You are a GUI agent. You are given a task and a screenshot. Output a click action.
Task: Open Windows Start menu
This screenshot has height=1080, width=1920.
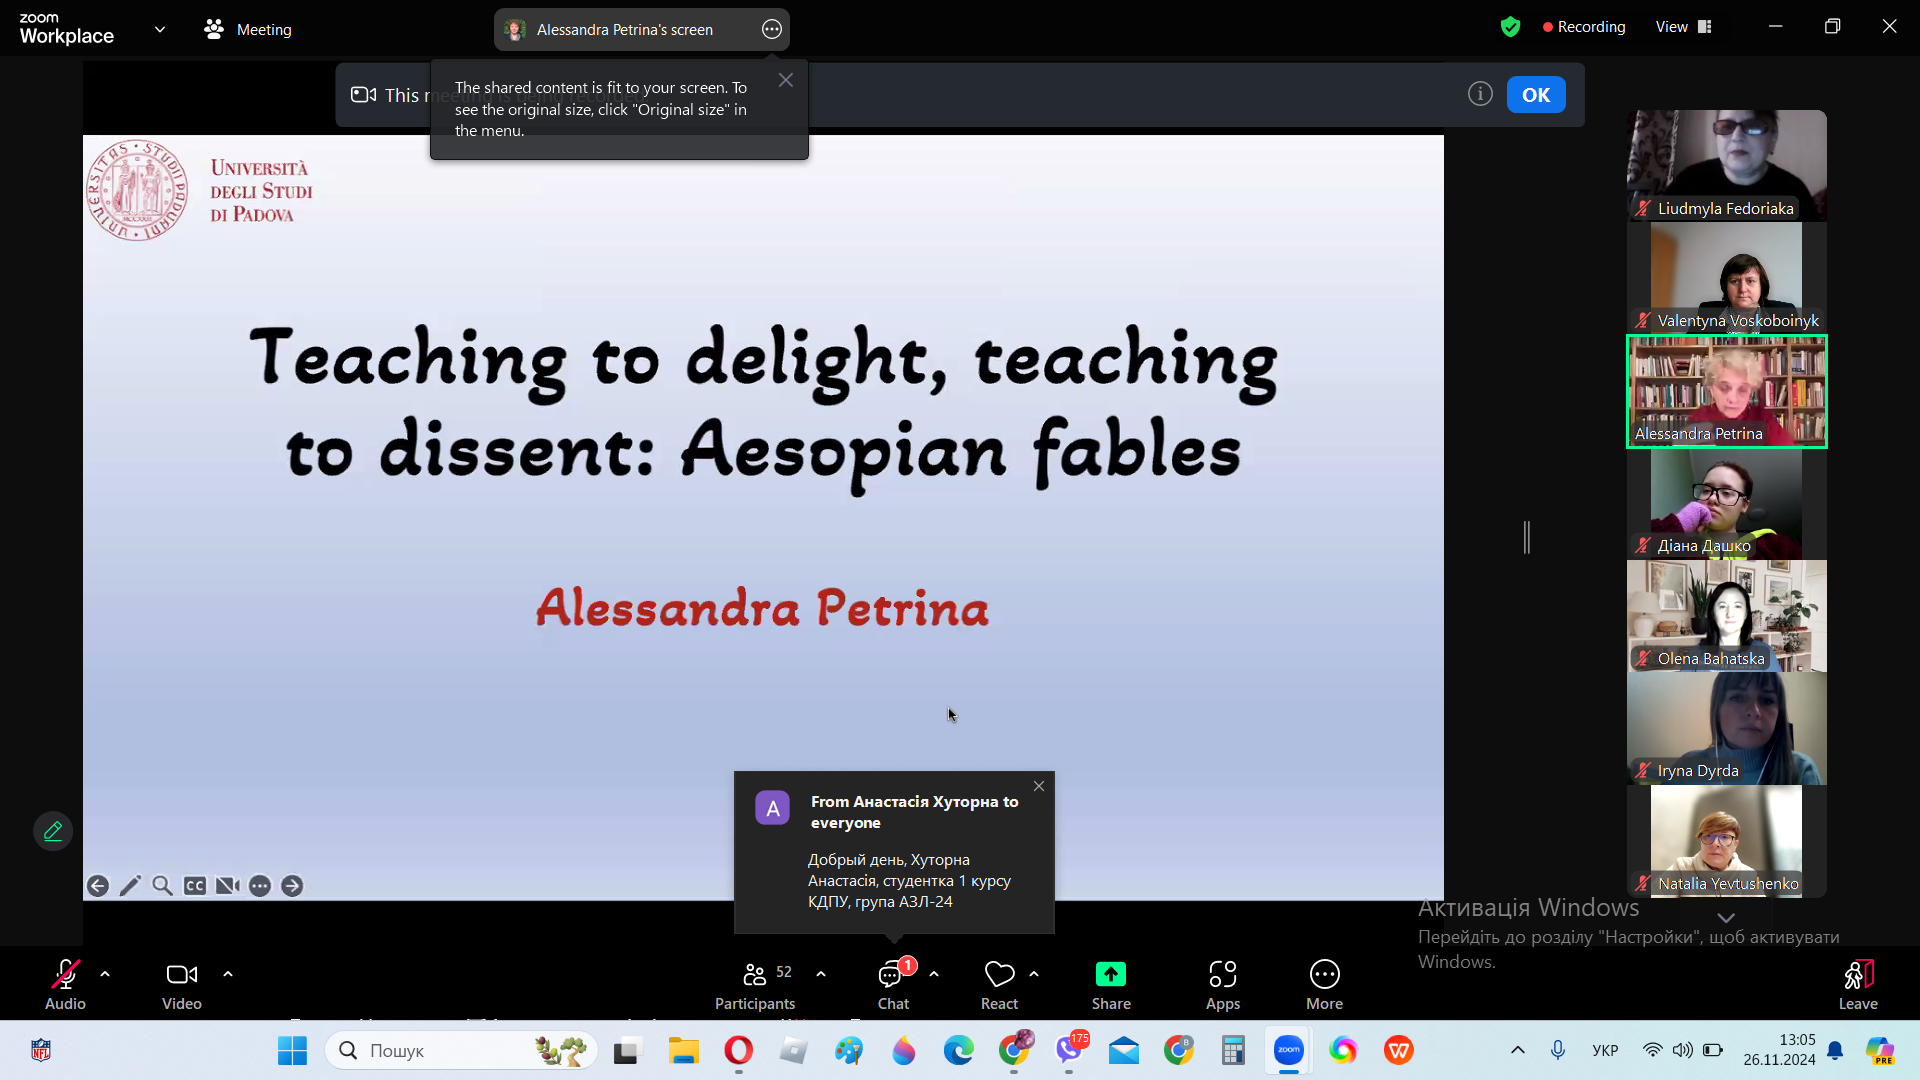point(292,1051)
